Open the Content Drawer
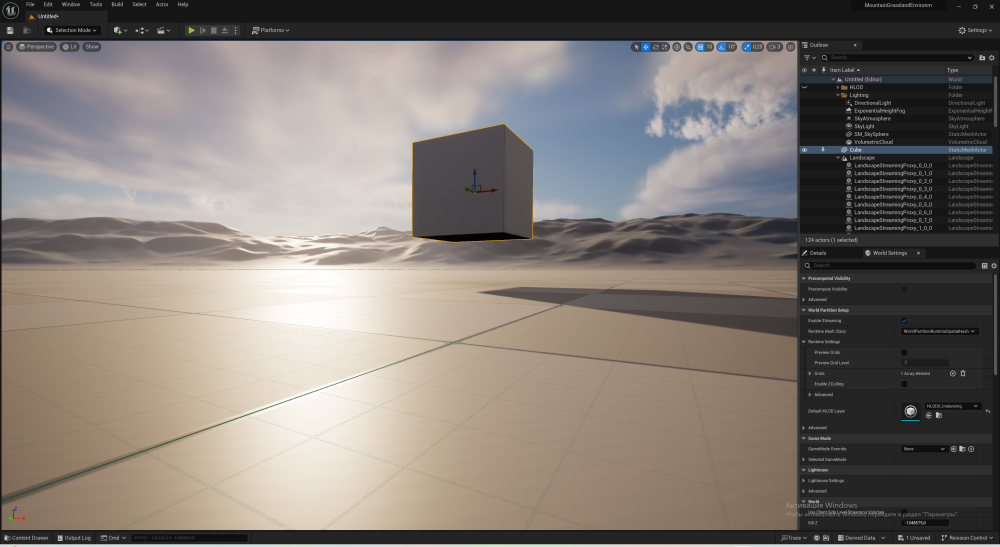The width and height of the screenshot is (1000, 547). point(26,538)
